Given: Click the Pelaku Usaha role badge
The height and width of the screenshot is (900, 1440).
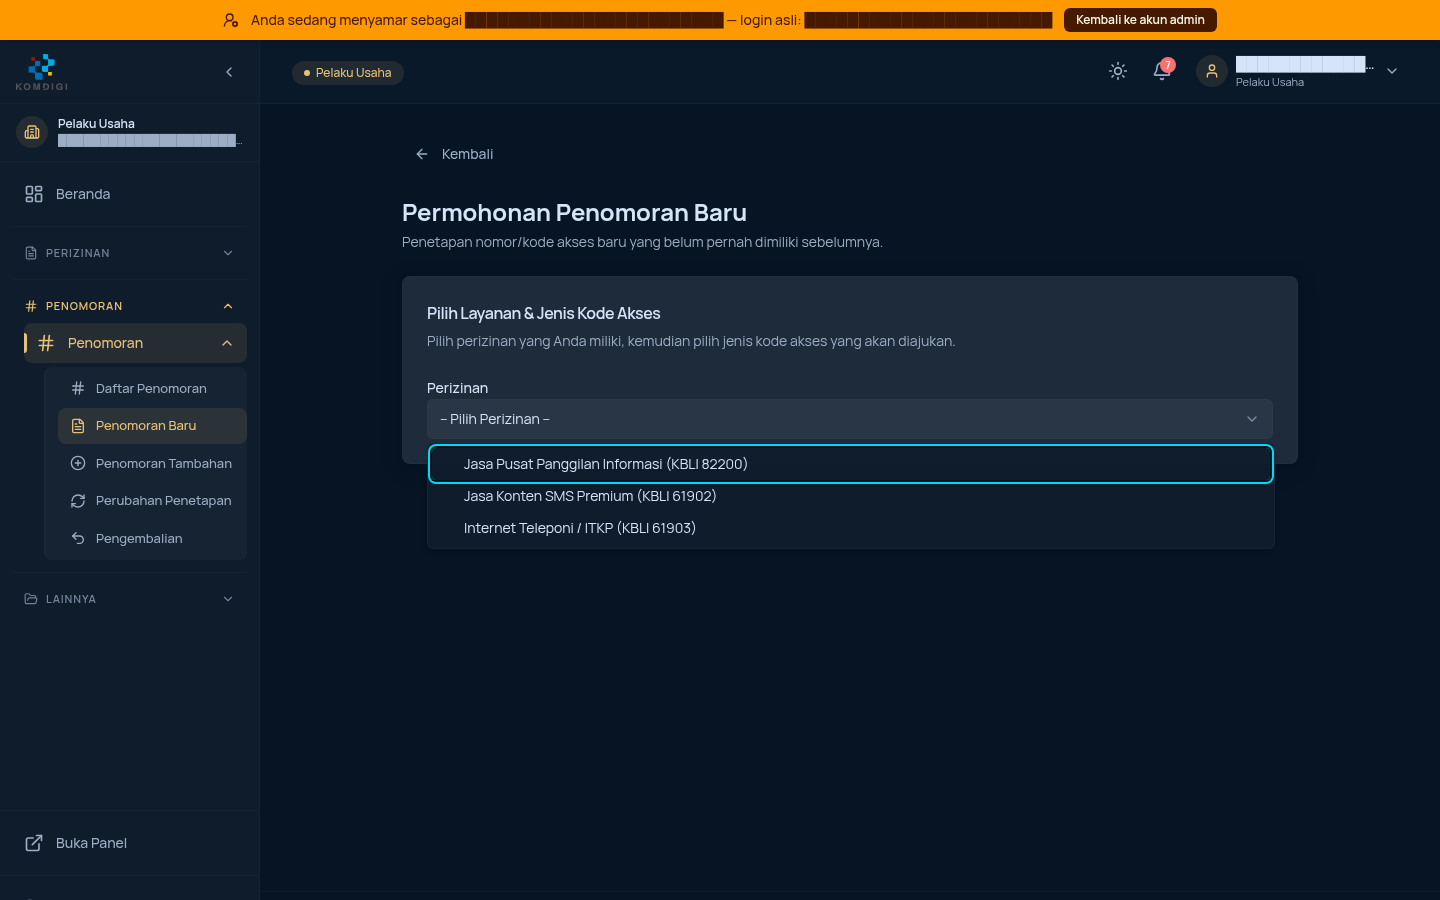Looking at the screenshot, I should [348, 73].
